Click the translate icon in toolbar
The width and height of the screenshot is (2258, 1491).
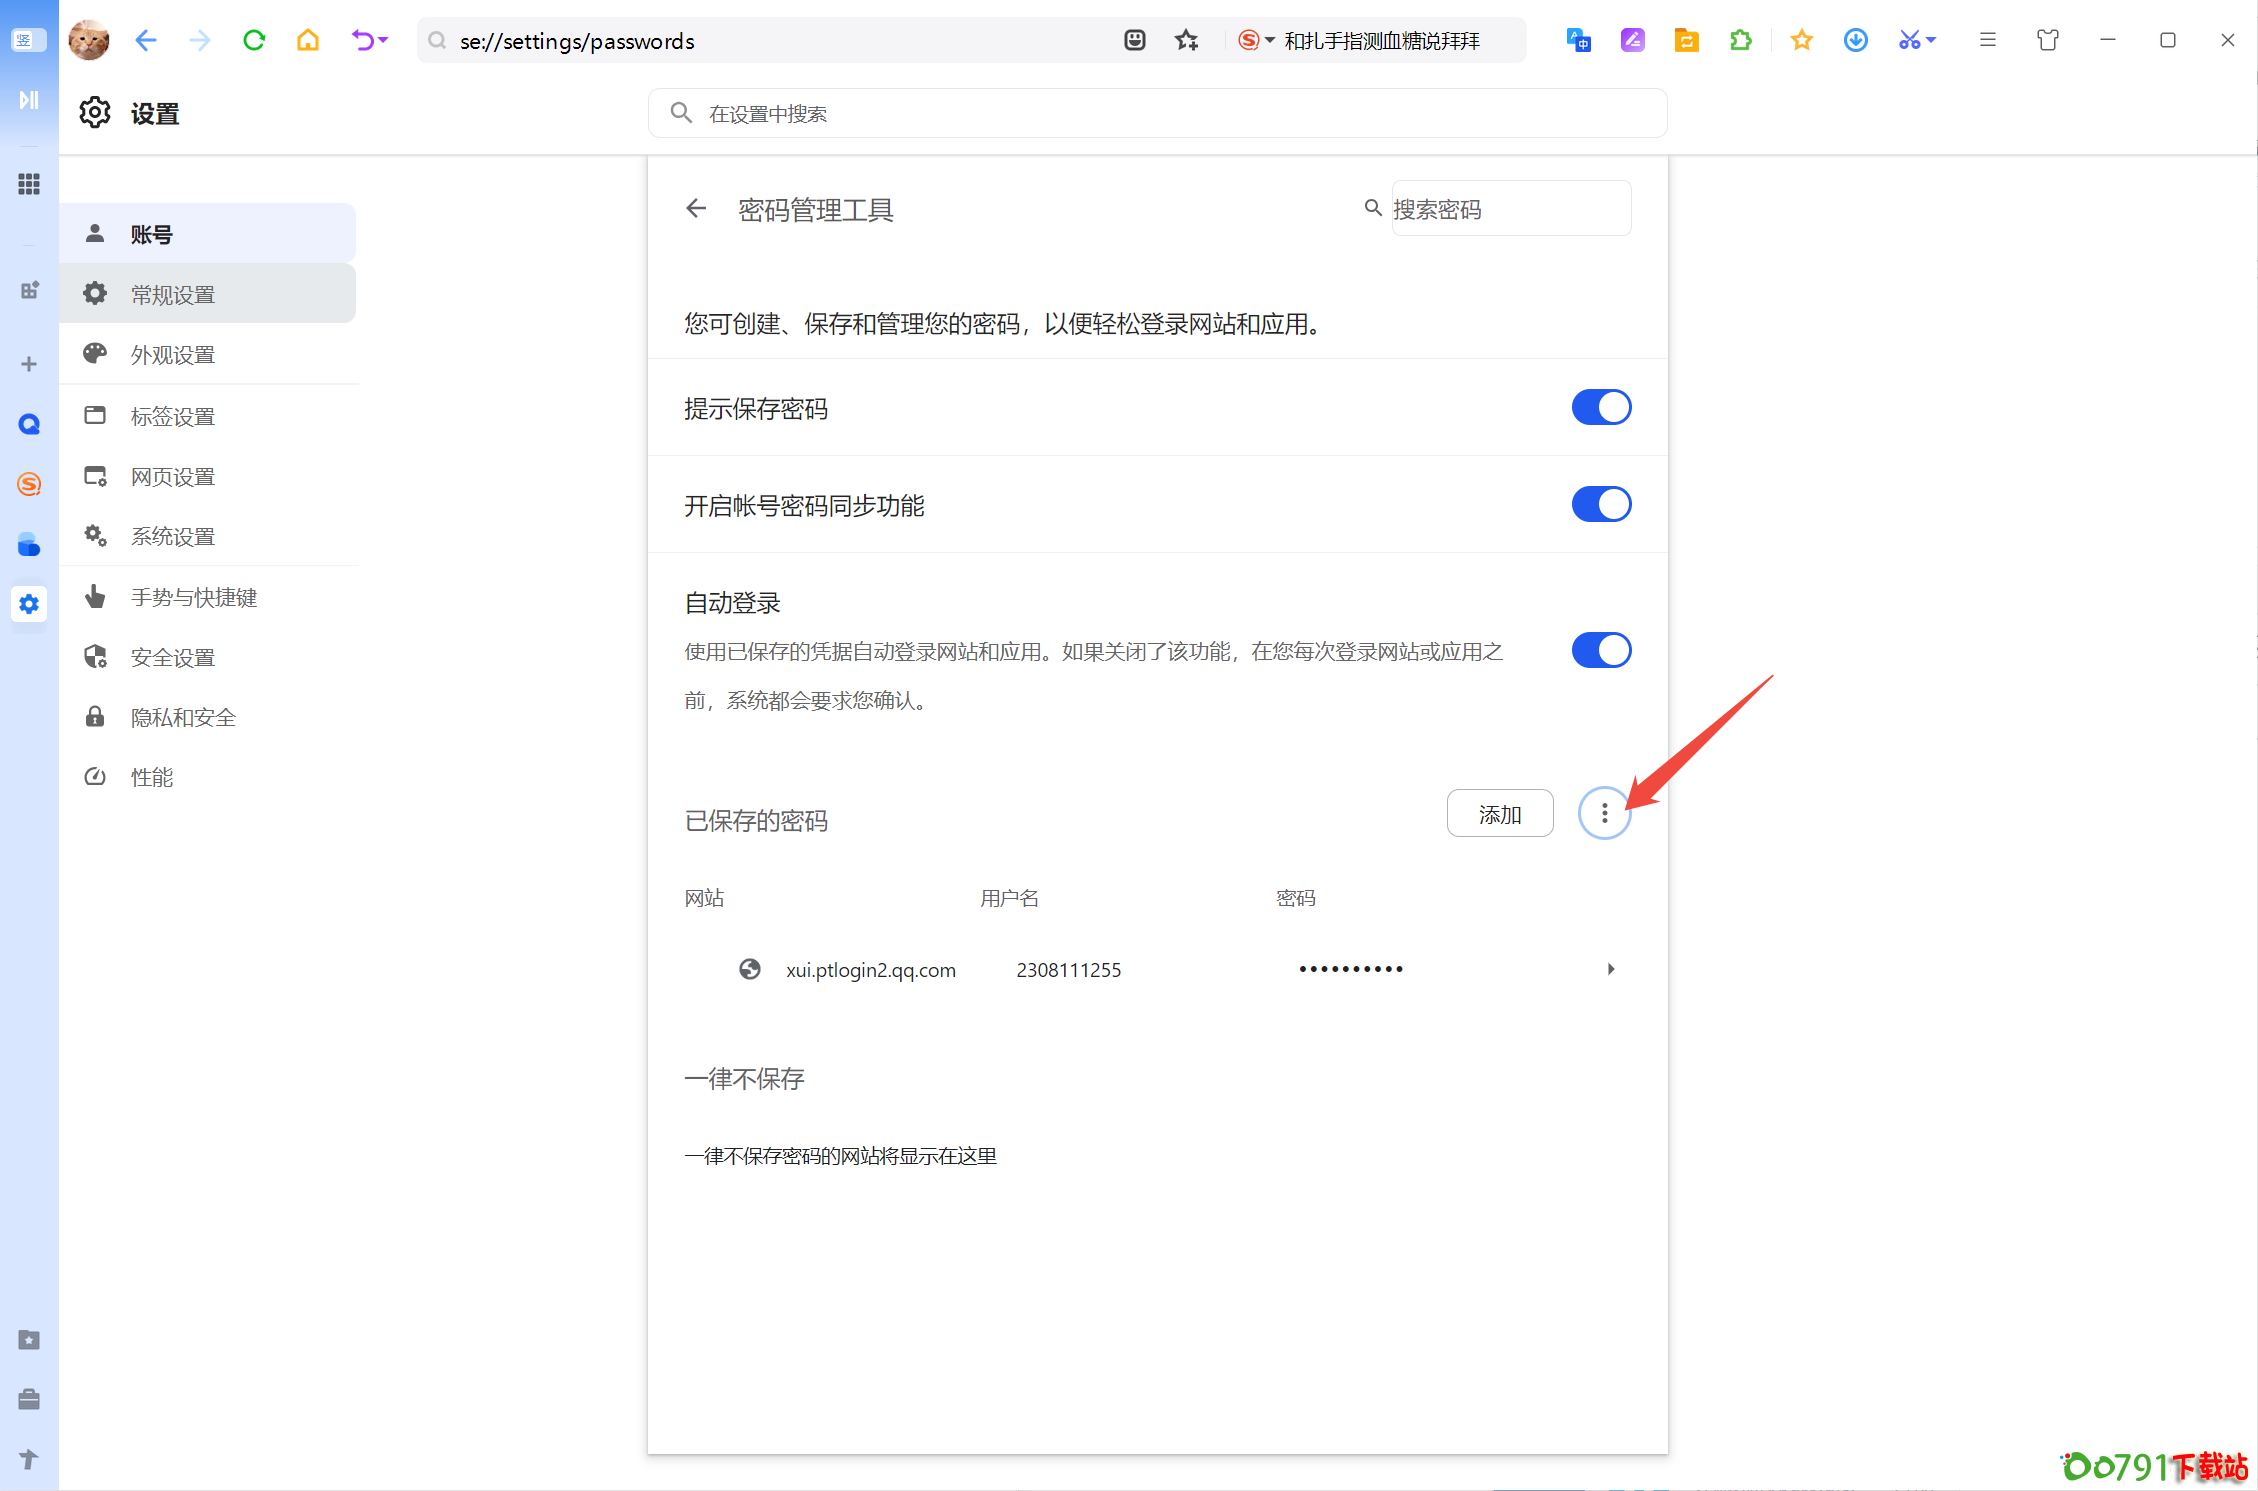[x=1578, y=41]
